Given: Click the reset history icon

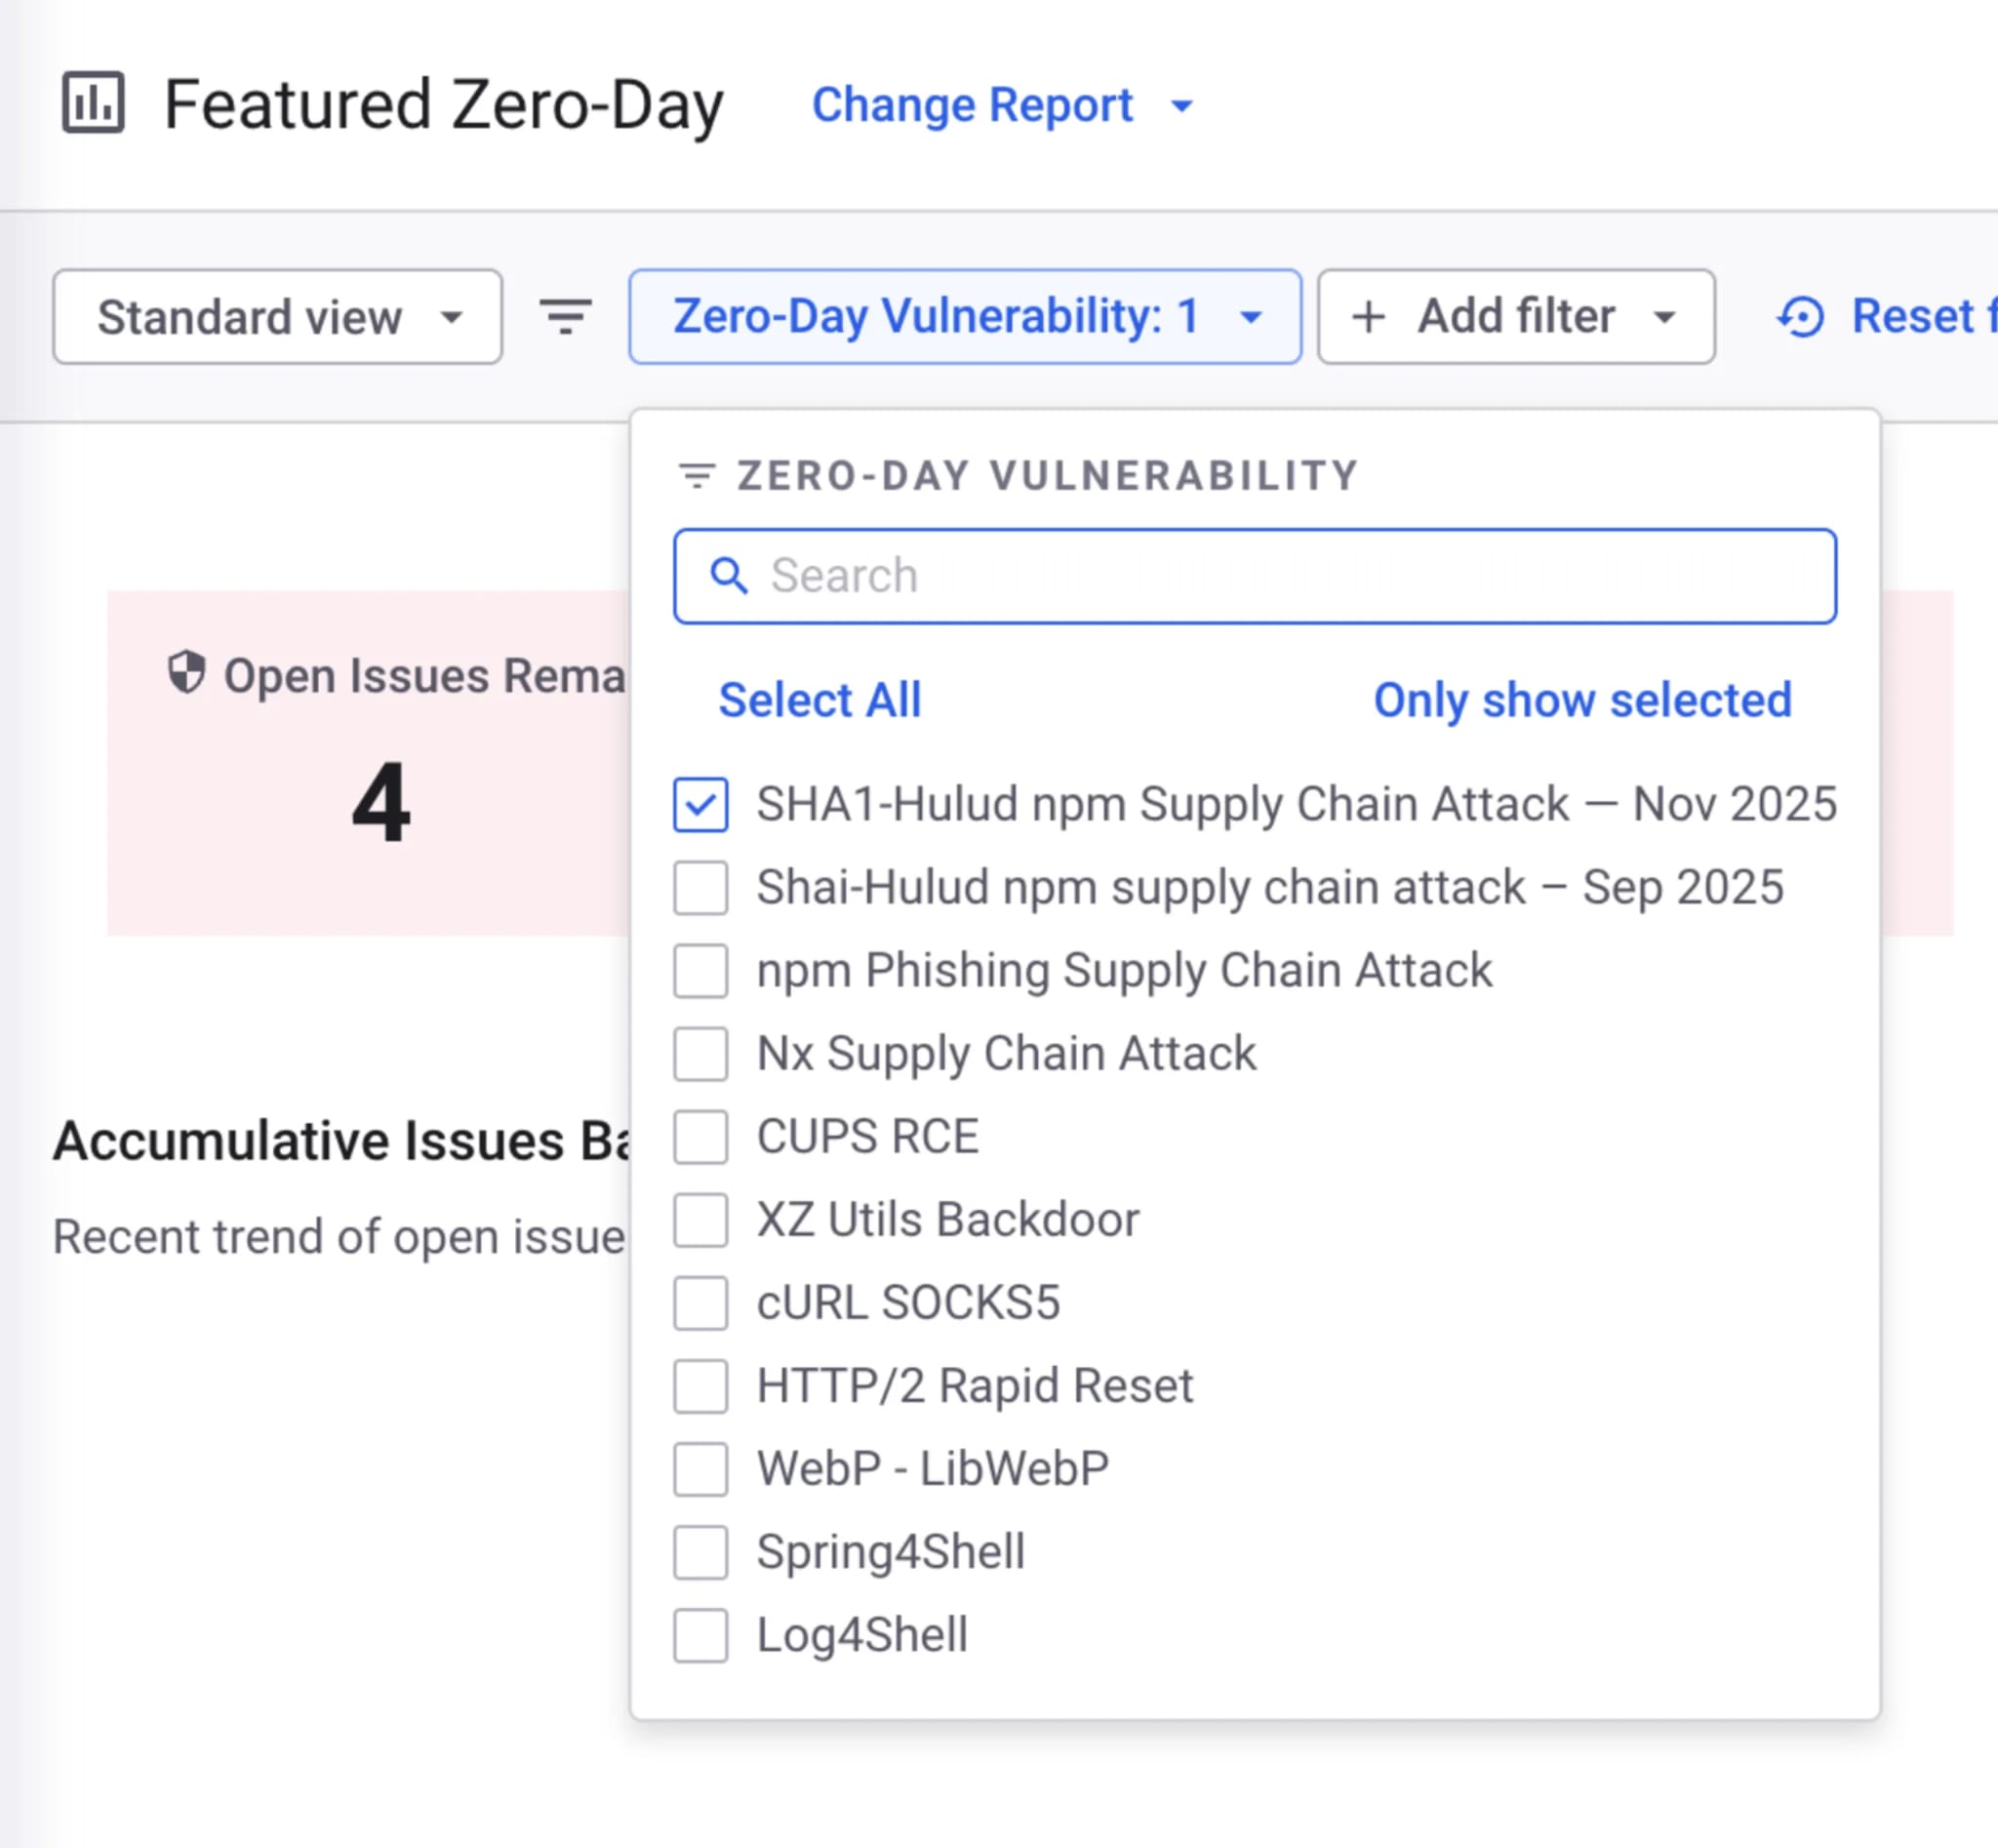Looking at the screenshot, I should pyautogui.click(x=1801, y=317).
